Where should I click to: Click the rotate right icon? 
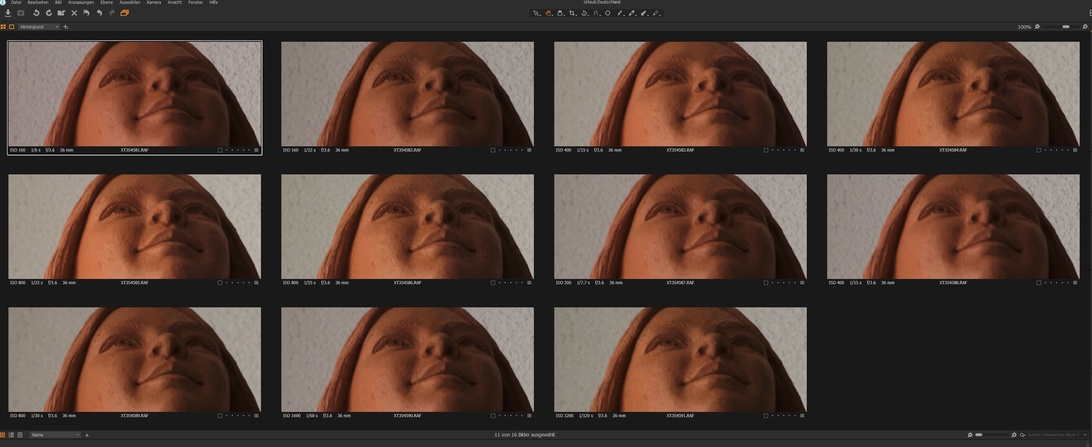pyautogui.click(x=48, y=13)
